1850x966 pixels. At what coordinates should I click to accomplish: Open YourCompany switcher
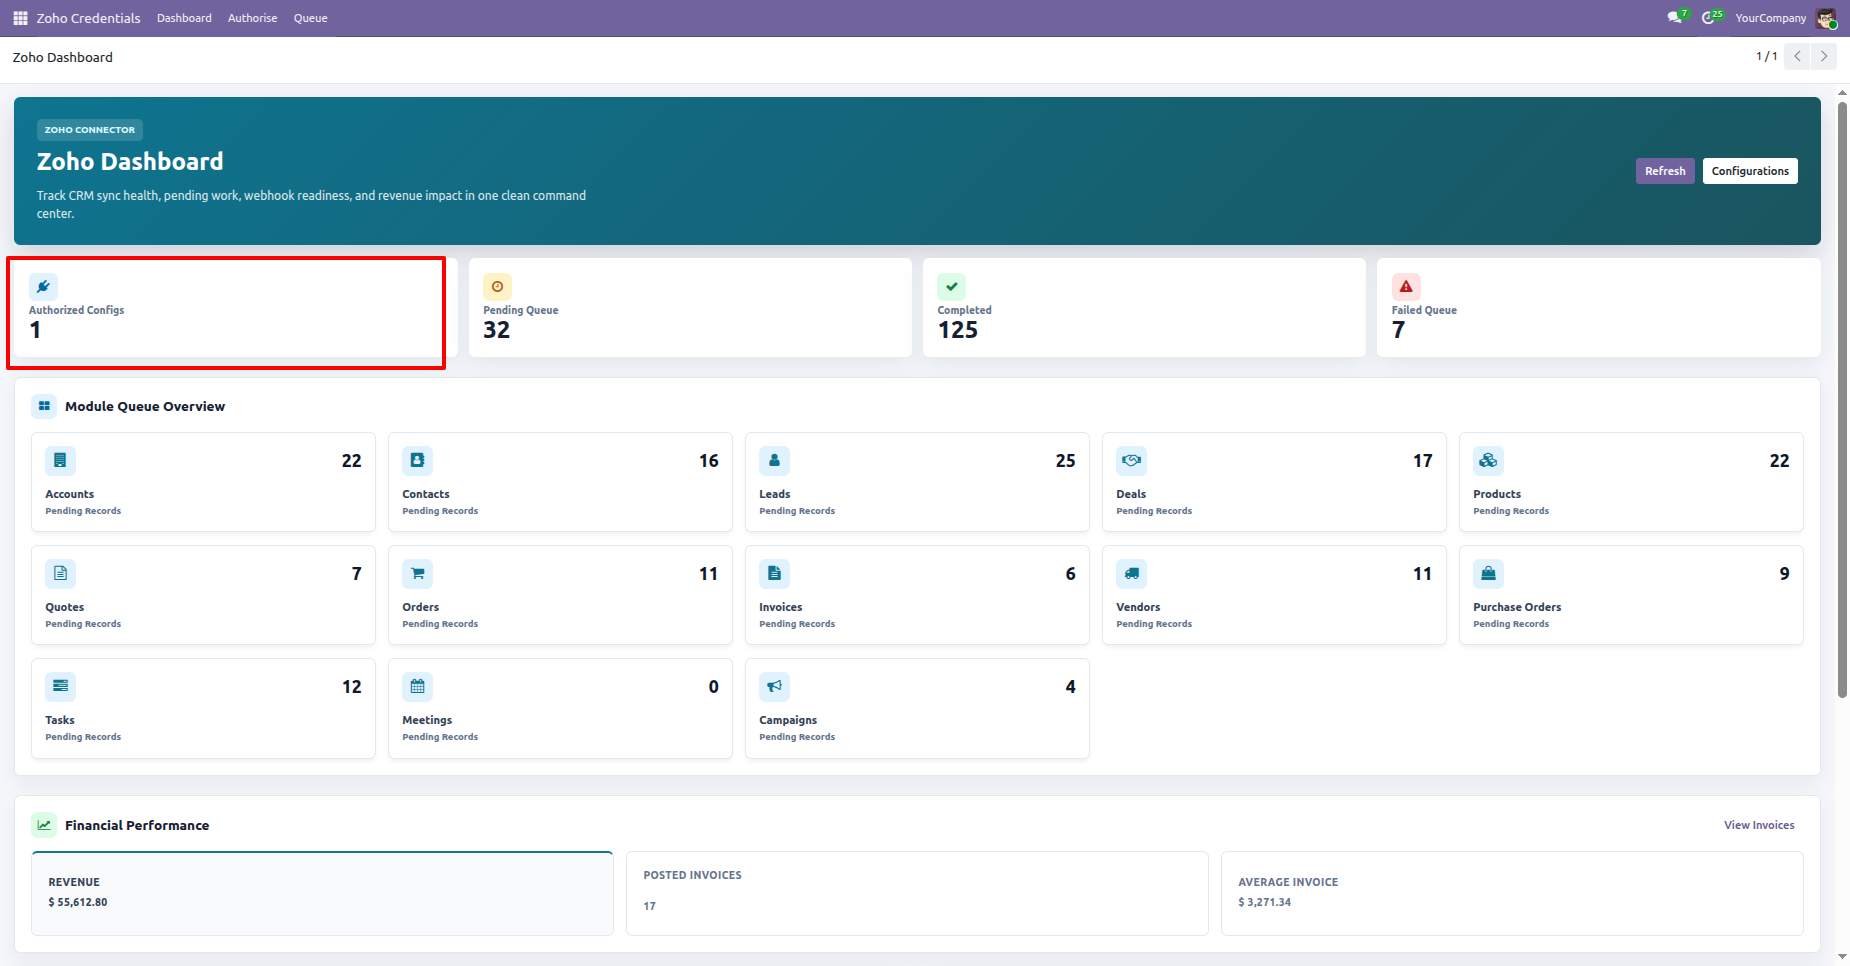click(1770, 18)
